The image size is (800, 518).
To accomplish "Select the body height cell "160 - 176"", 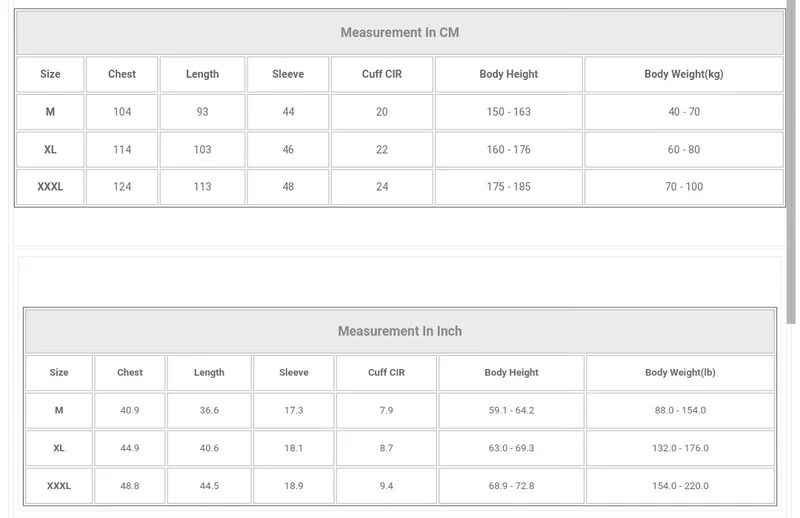I will point(508,150).
